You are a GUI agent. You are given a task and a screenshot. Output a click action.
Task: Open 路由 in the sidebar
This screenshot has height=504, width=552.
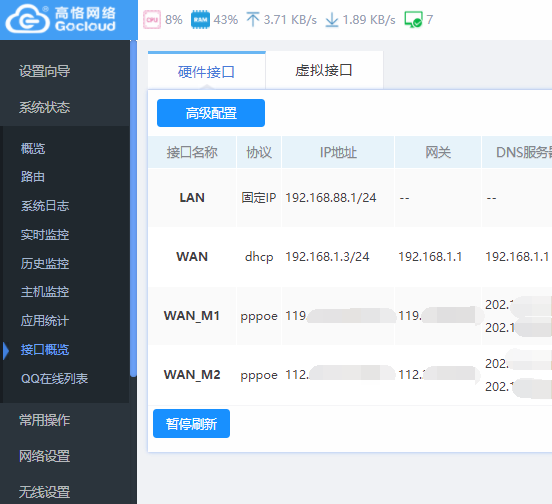(33, 177)
